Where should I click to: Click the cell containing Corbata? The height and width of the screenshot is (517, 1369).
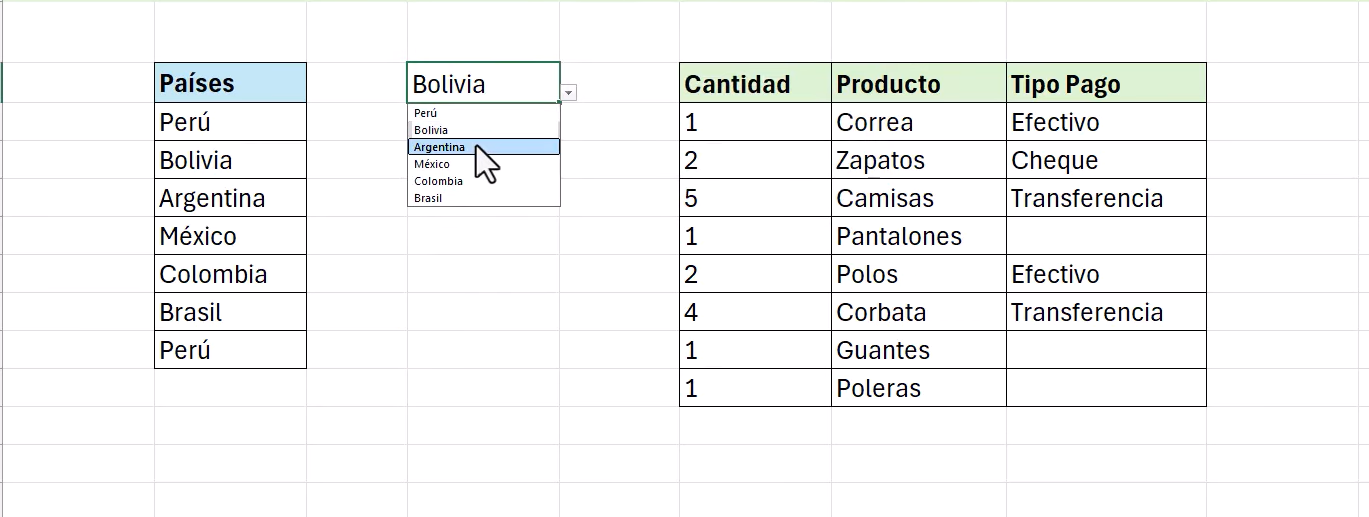[918, 312]
